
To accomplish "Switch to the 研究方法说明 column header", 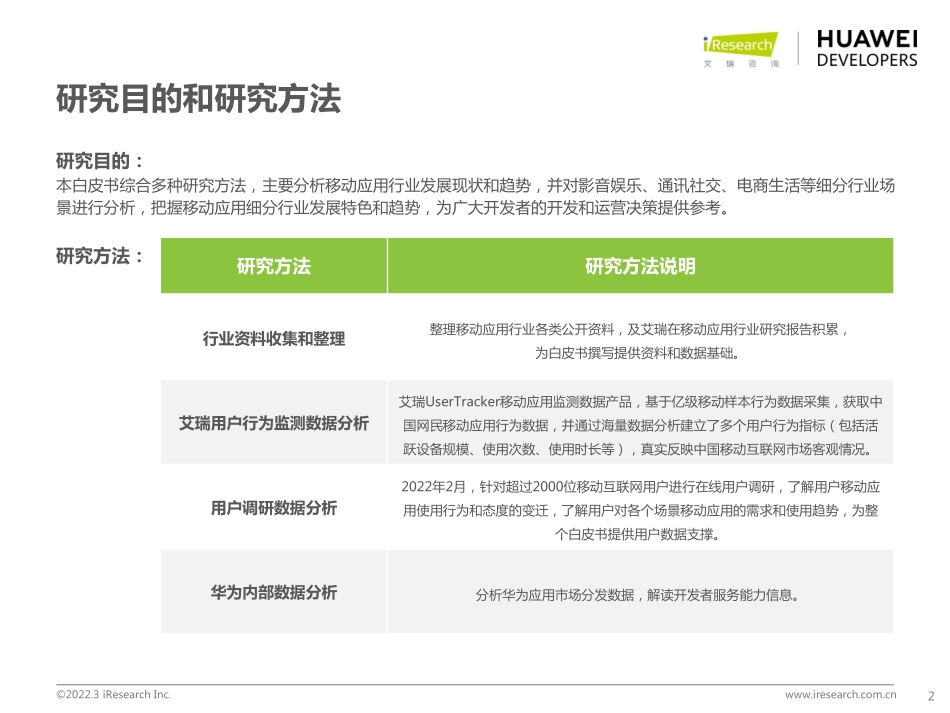I will point(640,266).
